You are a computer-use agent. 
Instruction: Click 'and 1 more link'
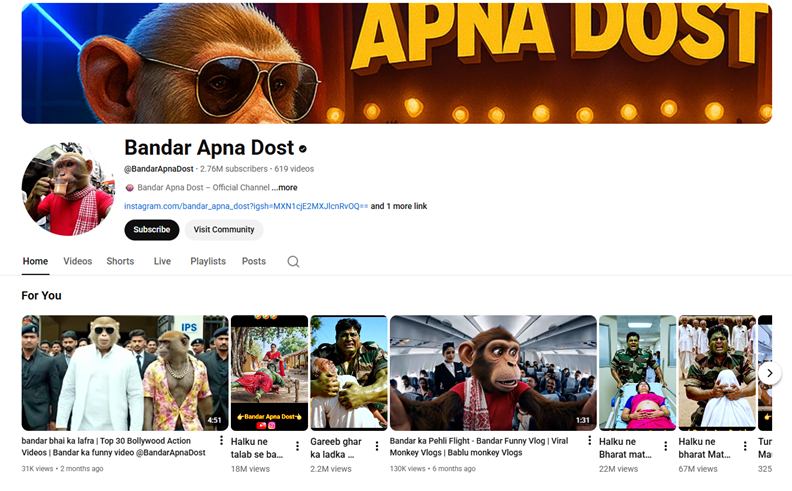(399, 206)
